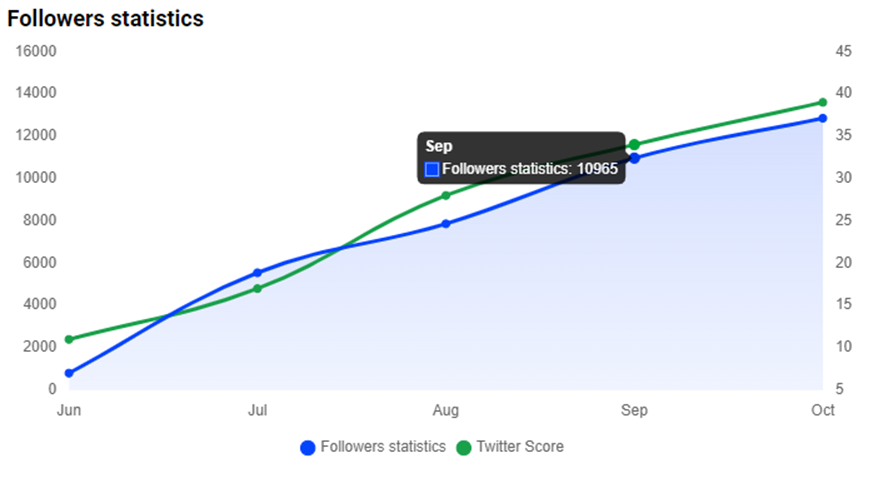Select the green Twitter Score point for Jul

[x=257, y=289]
